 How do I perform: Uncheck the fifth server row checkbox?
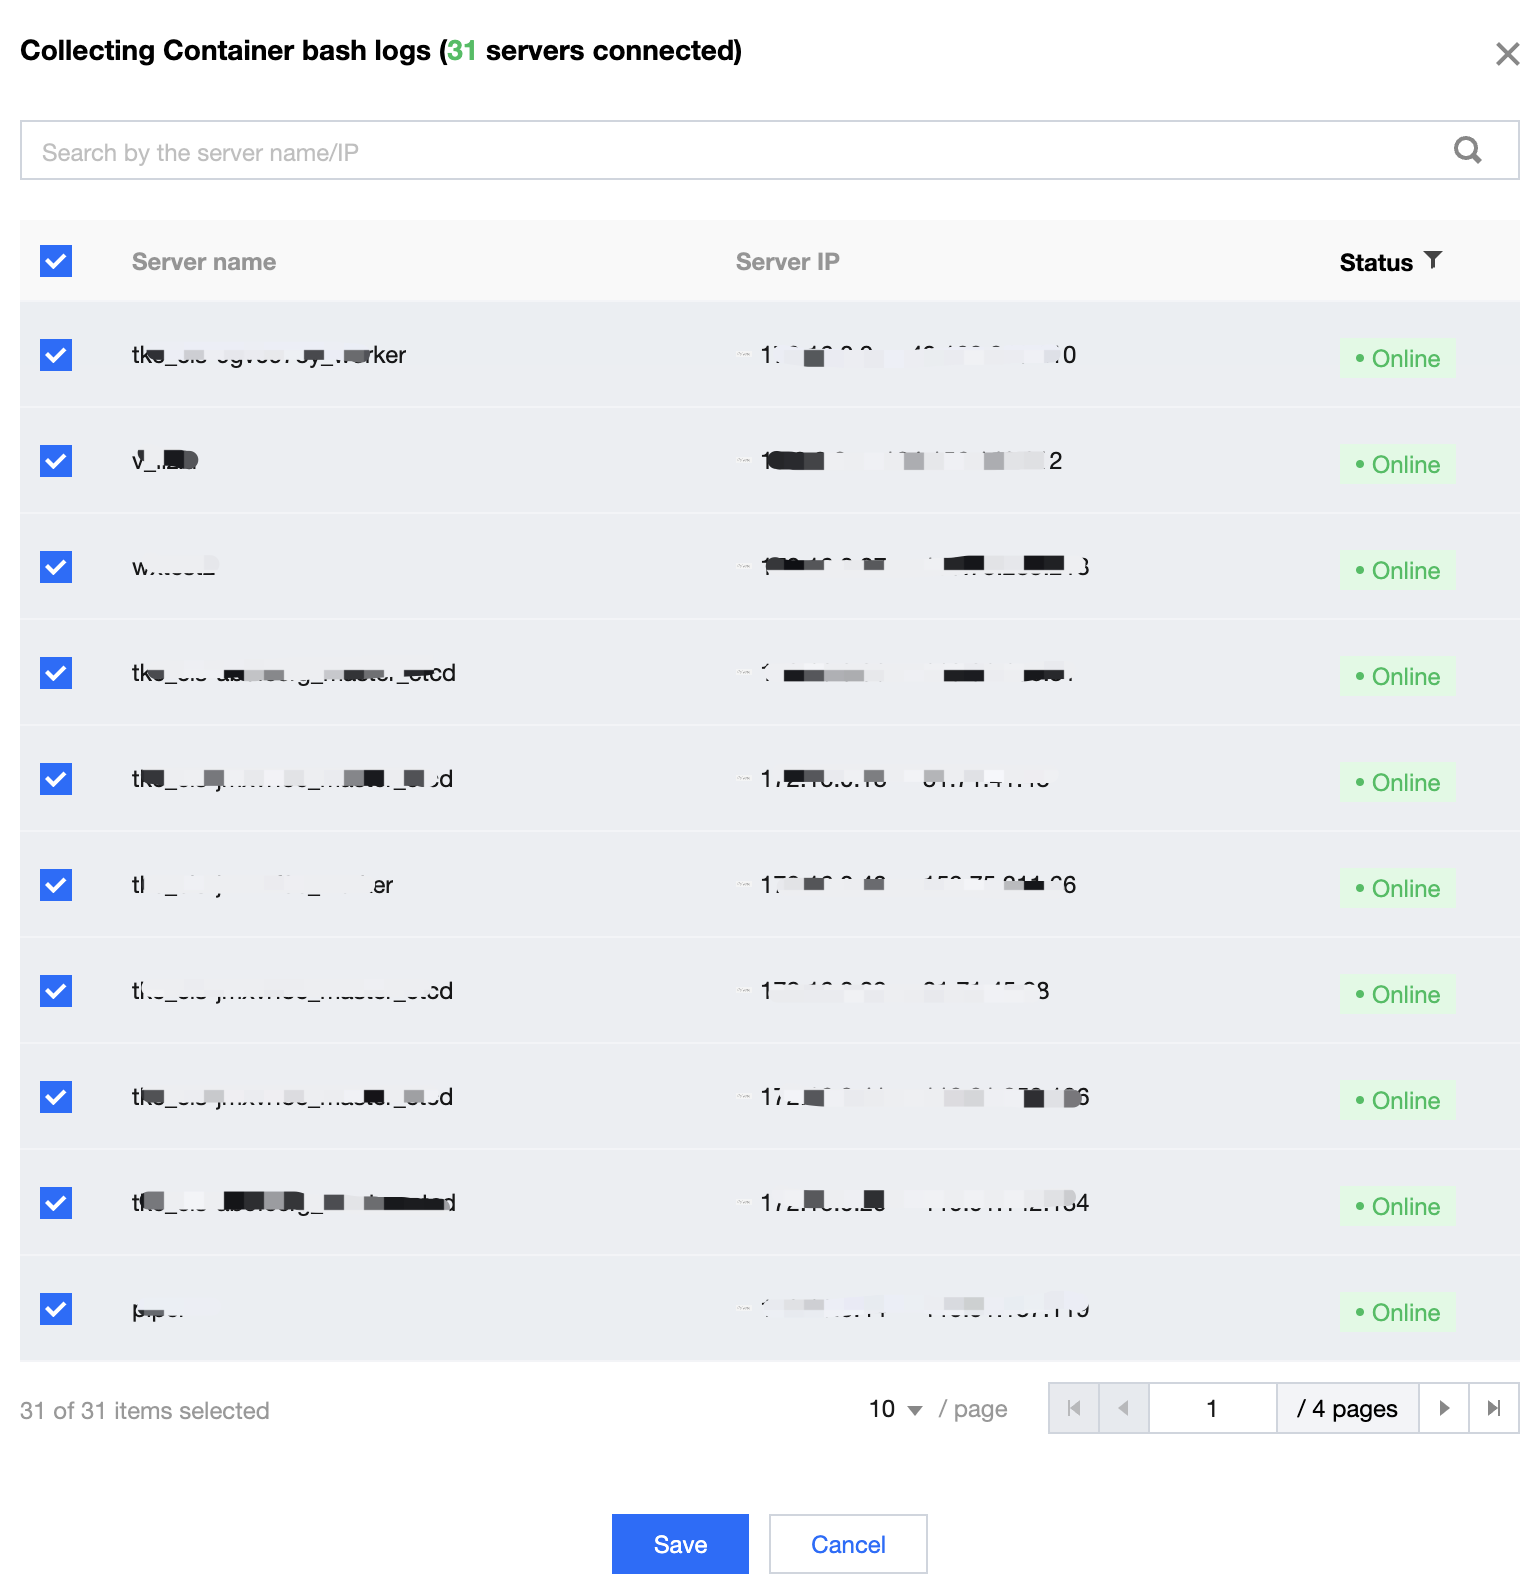56,779
